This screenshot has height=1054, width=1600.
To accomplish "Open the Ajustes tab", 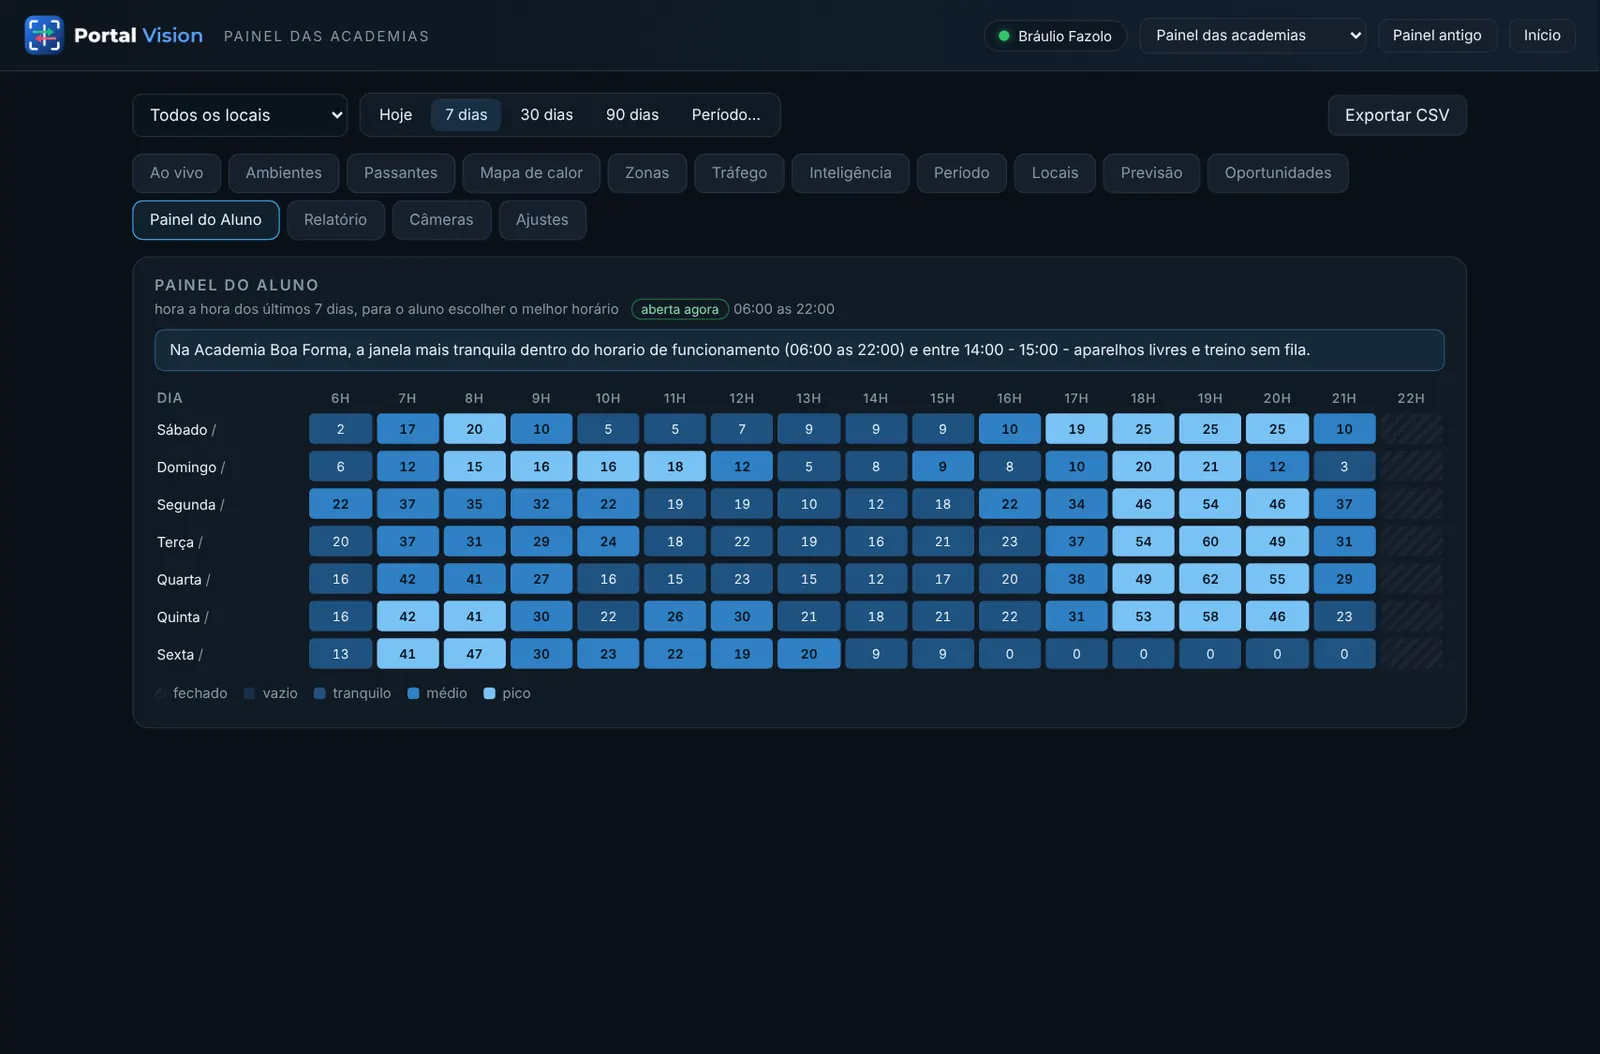I will [542, 220].
